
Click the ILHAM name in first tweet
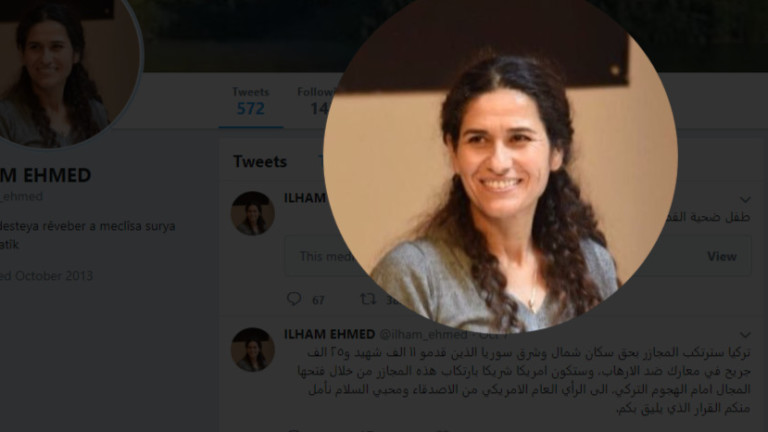click(x=305, y=198)
